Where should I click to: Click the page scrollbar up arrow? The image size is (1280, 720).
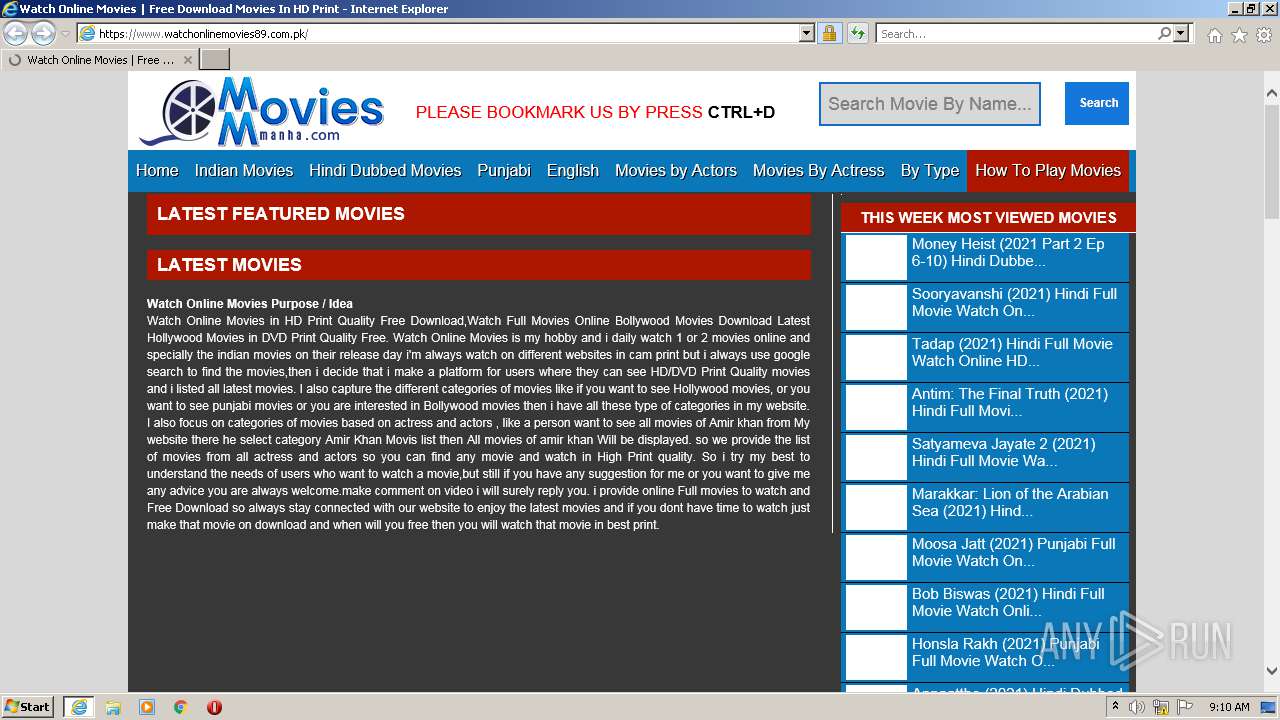(1271, 93)
